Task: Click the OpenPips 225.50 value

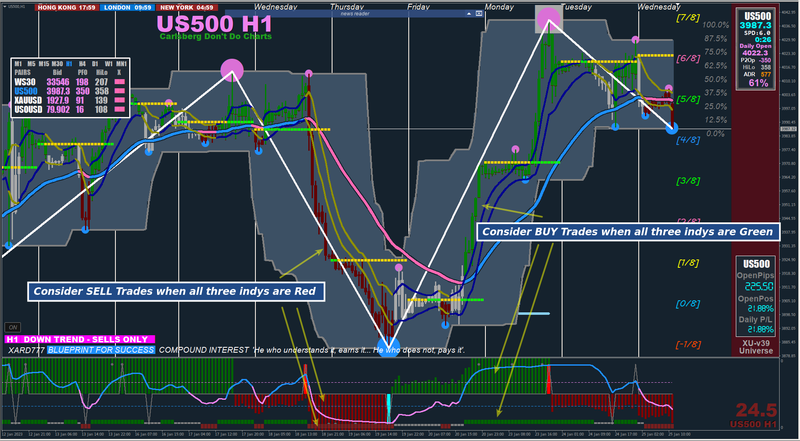Action: 758,286
